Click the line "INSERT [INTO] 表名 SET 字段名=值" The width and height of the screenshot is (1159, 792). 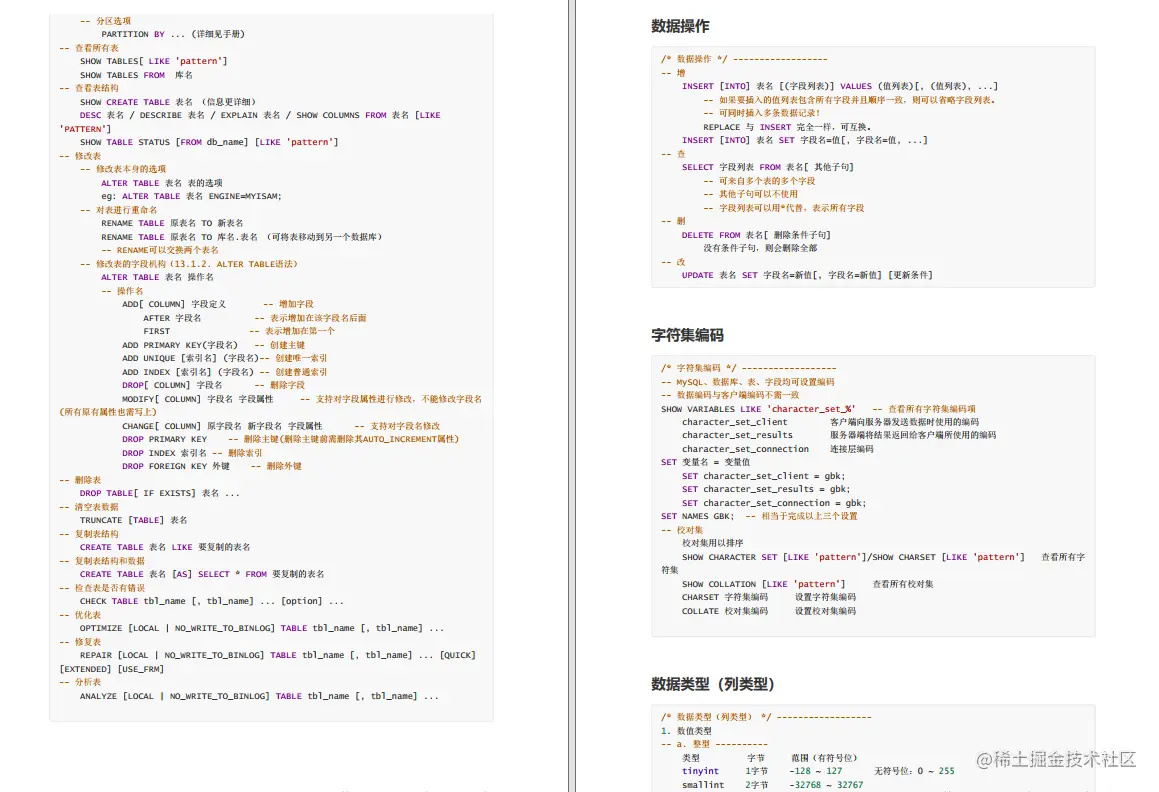click(x=804, y=140)
